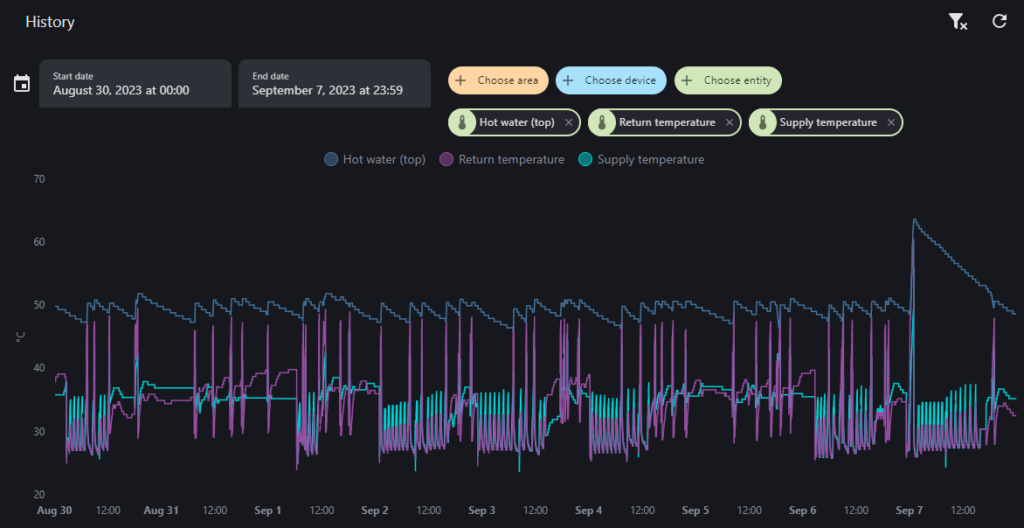Open the Choose device picker
The width and height of the screenshot is (1024, 528).
[x=611, y=80]
